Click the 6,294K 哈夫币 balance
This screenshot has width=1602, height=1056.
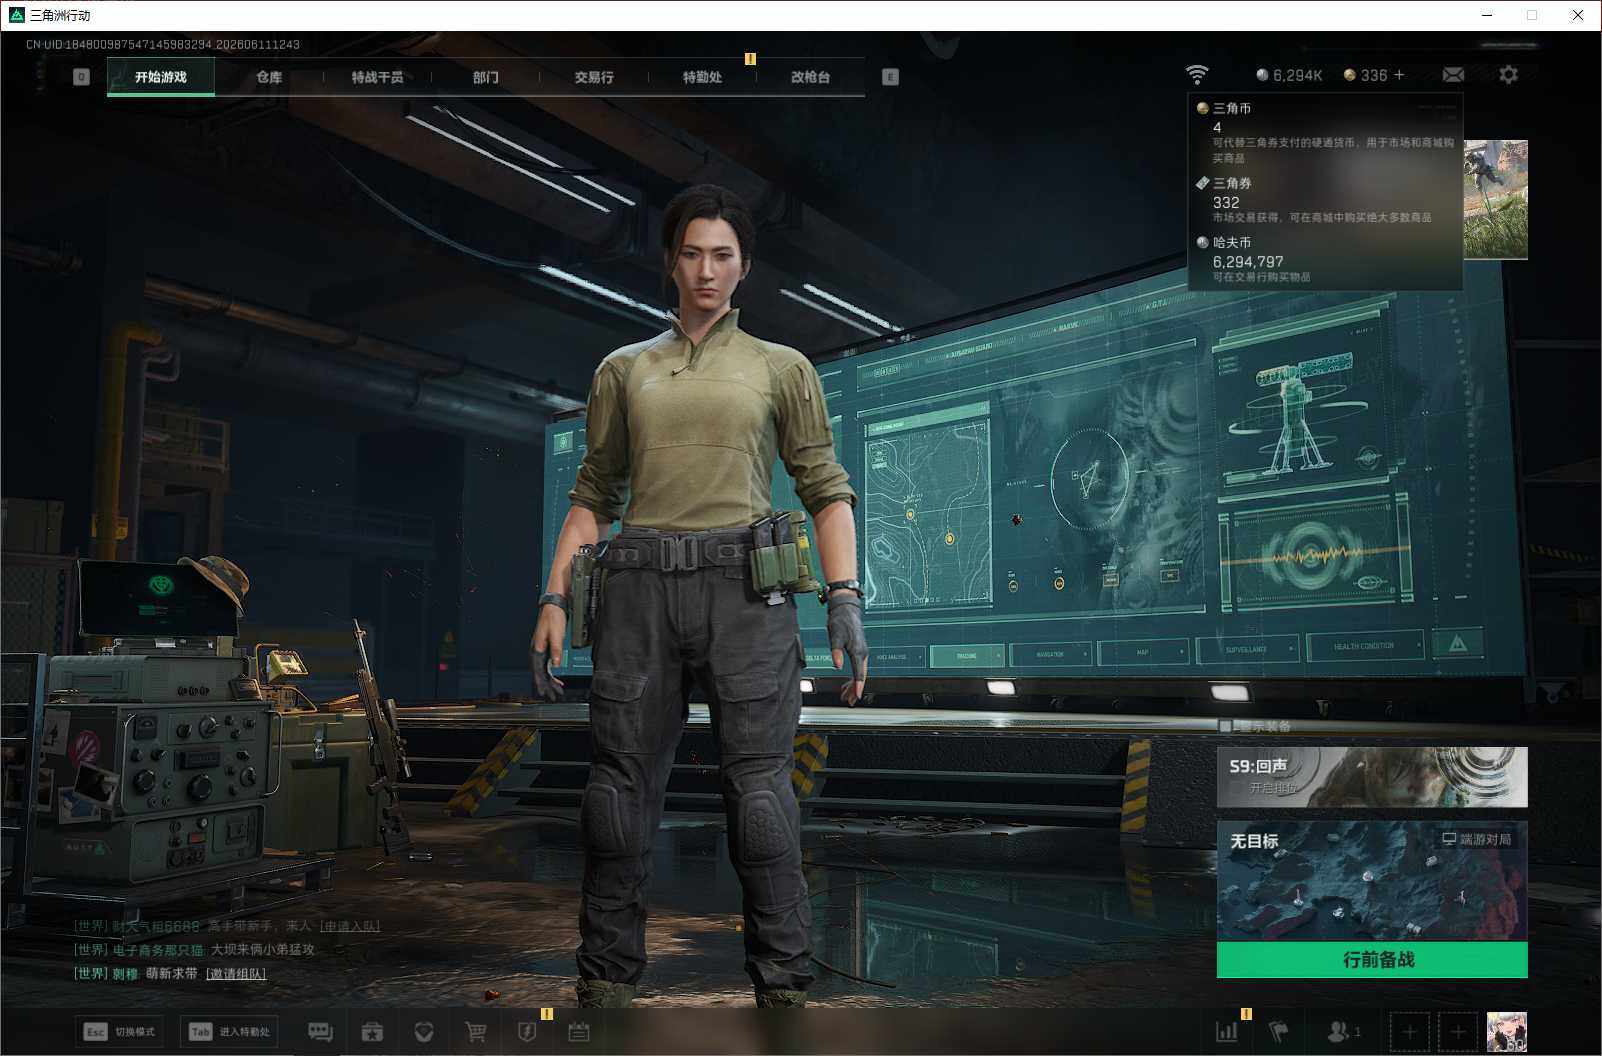point(1290,75)
